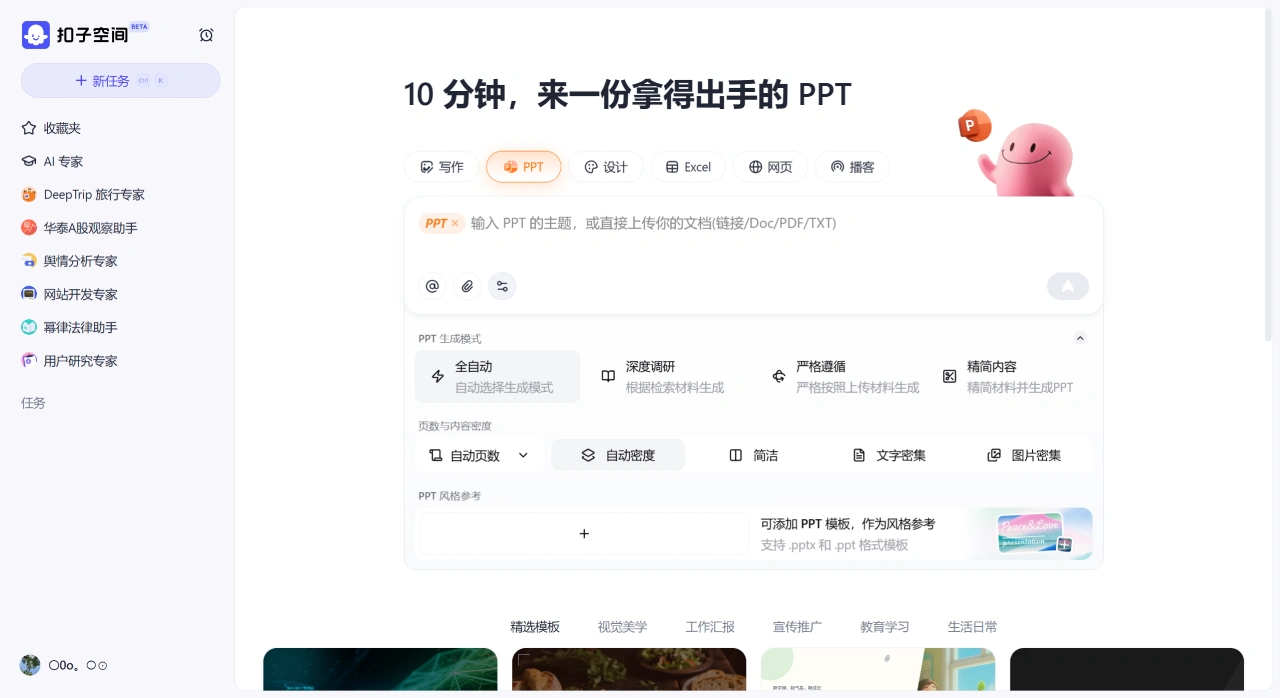Click the 新任务 button

tap(120, 80)
